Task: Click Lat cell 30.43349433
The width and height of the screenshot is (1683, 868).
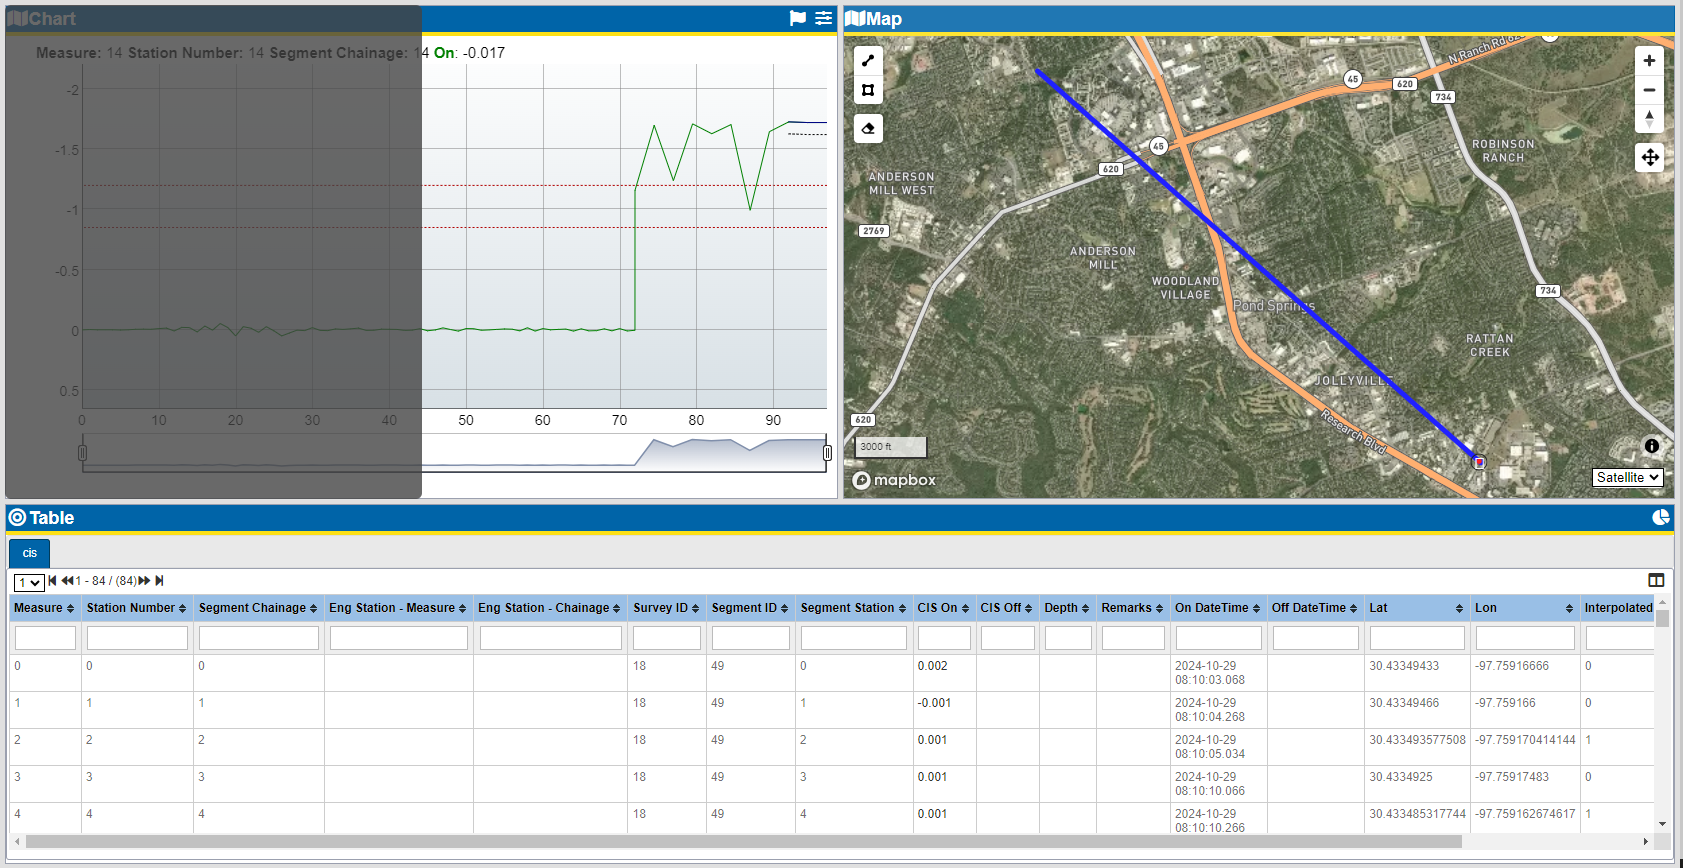Action: pos(1404,666)
